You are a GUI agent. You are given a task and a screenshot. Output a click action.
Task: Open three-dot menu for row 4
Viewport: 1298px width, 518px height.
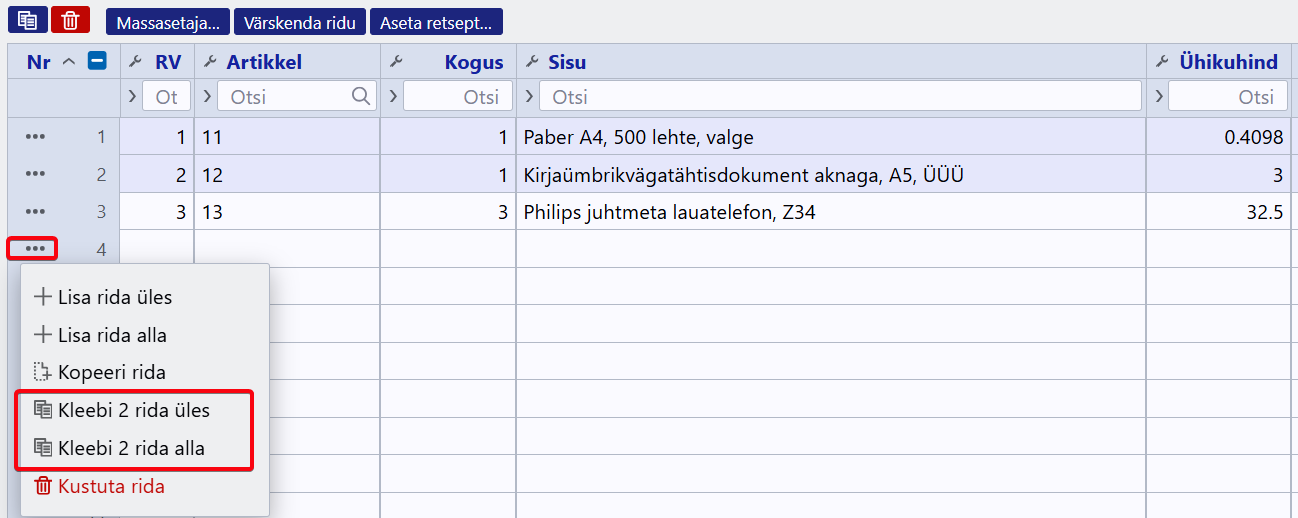click(35, 248)
